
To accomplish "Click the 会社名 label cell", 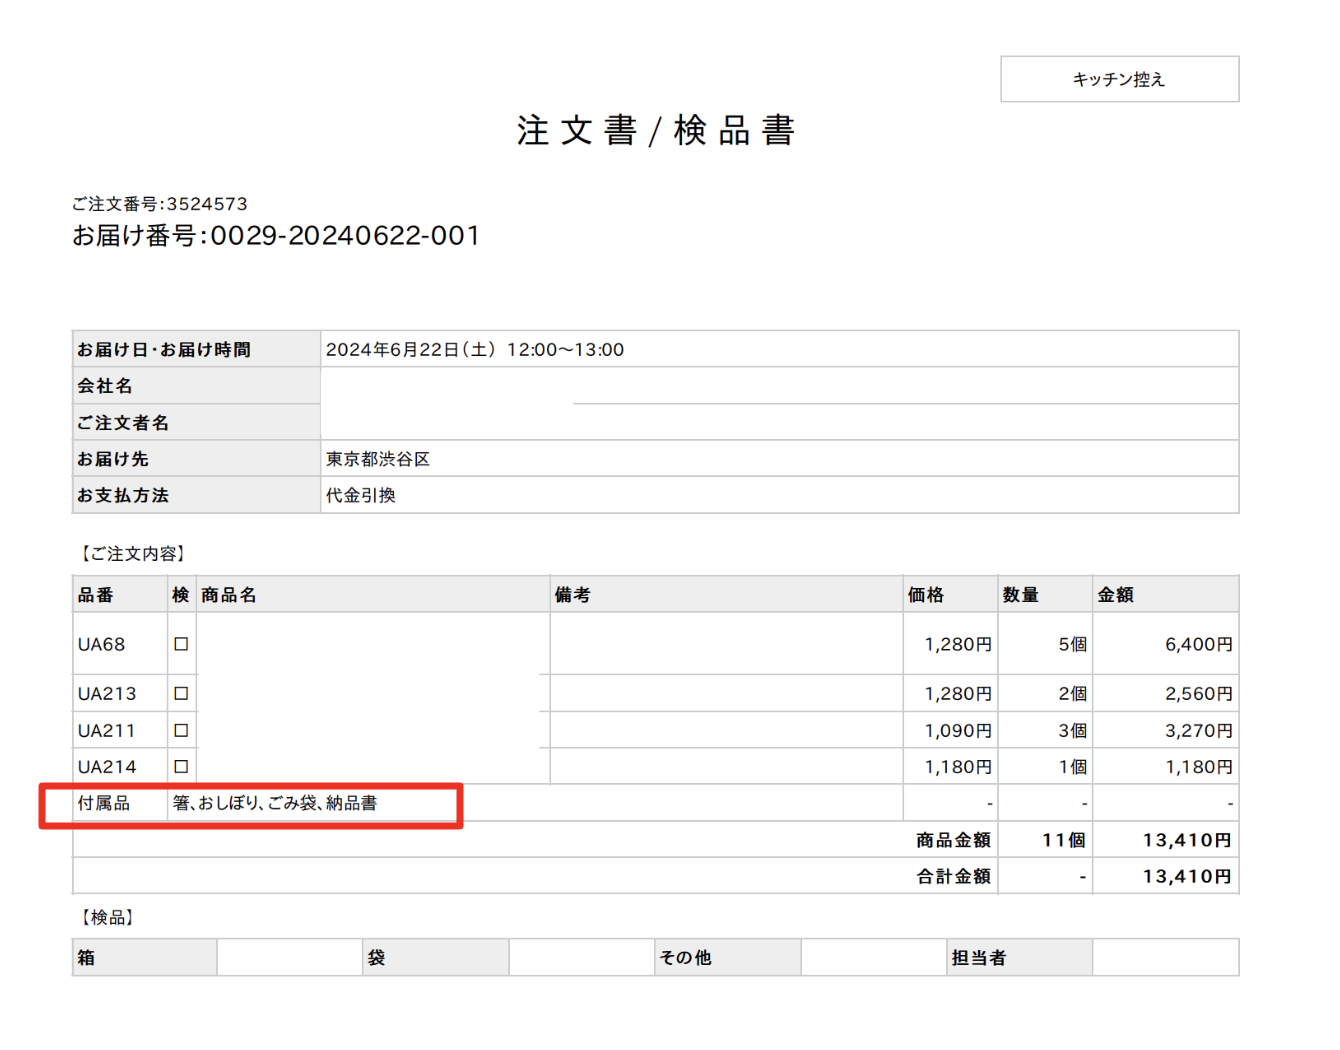I will [196, 385].
